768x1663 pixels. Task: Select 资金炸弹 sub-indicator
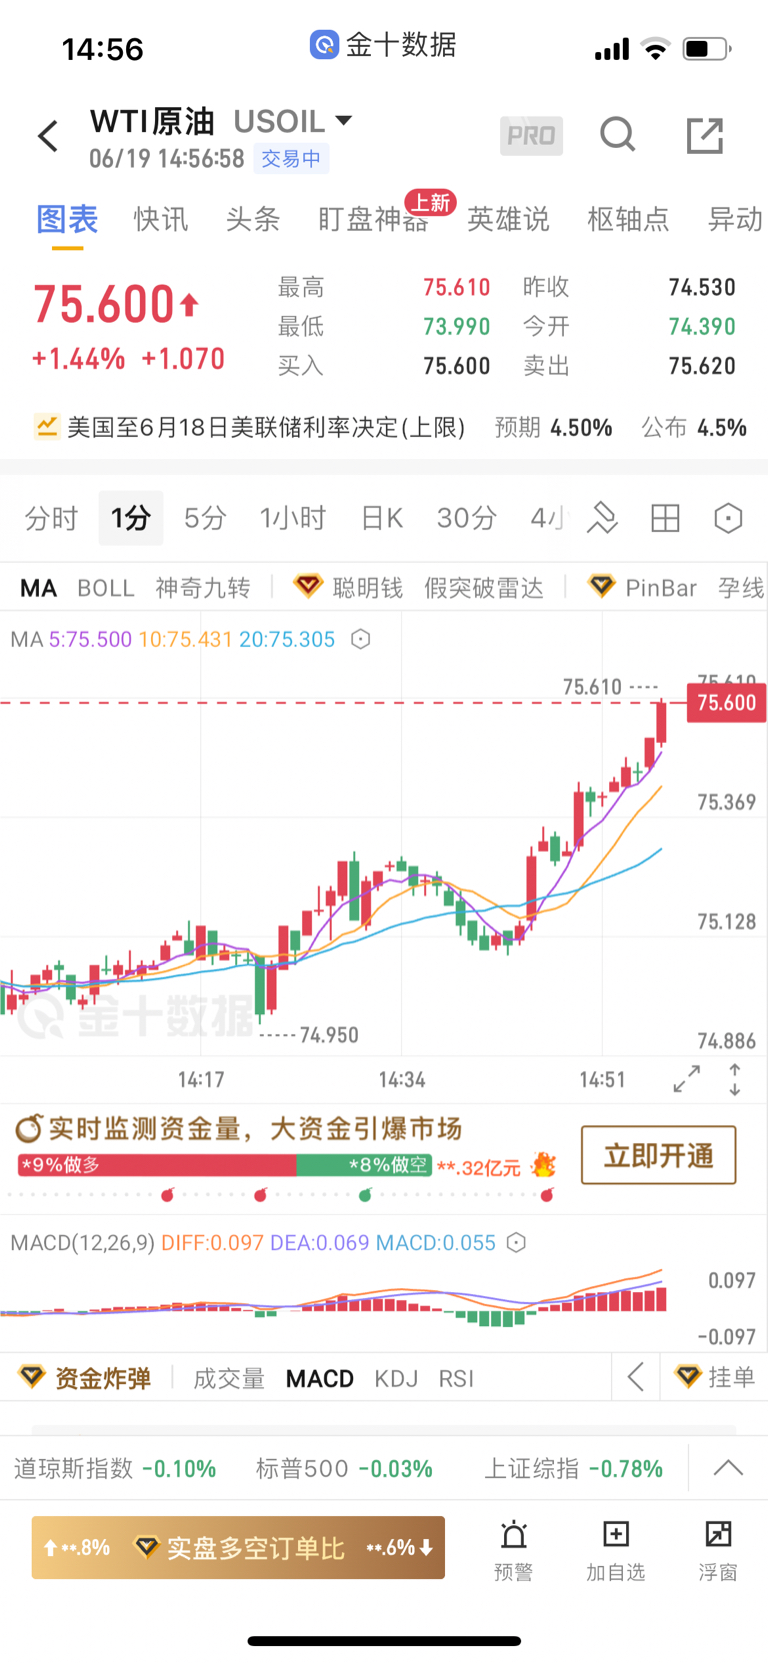(x=103, y=1378)
